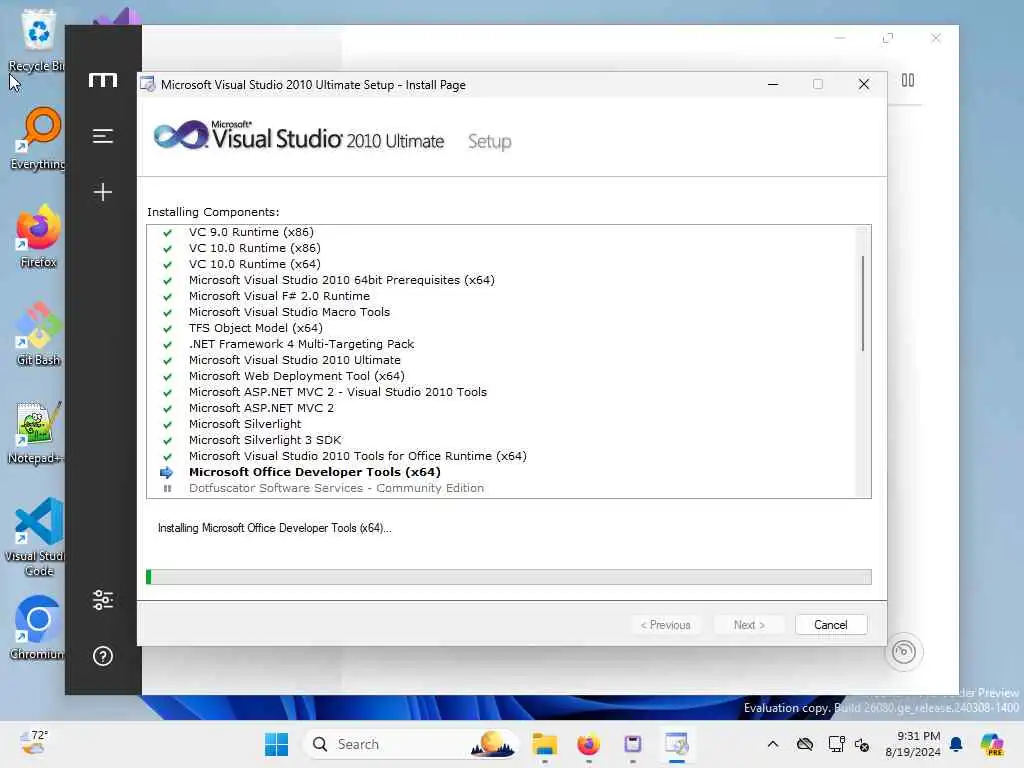The height and width of the screenshot is (768, 1024).
Task: Select Microsoft Visual Studio Macro Tools row
Action: 501,312
